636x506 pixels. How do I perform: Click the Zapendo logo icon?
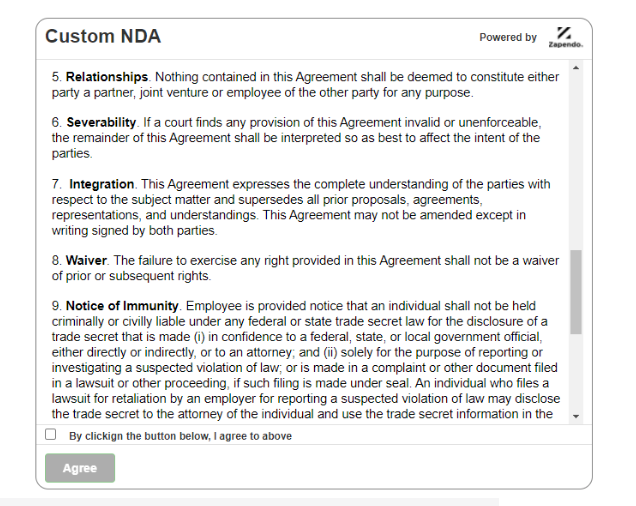565,32
